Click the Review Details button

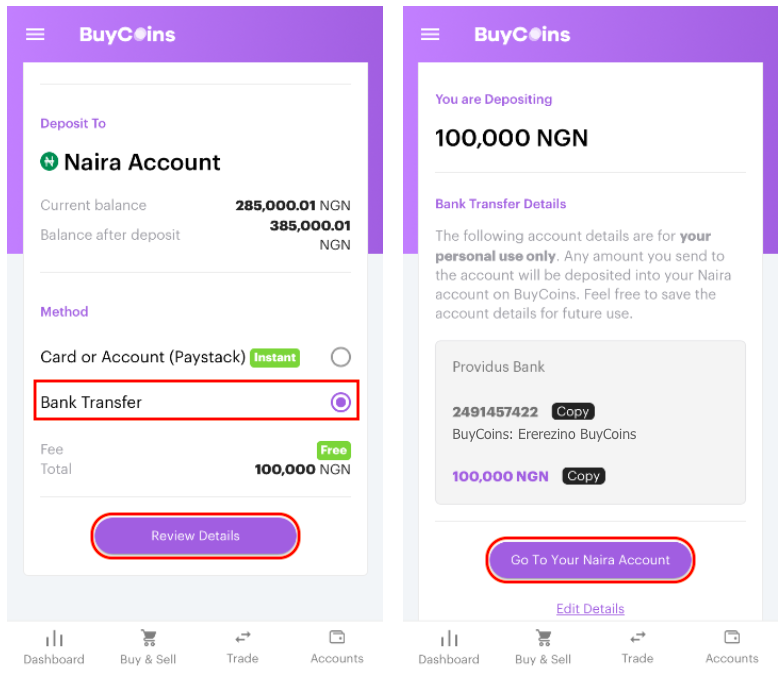pyautogui.click(x=195, y=536)
